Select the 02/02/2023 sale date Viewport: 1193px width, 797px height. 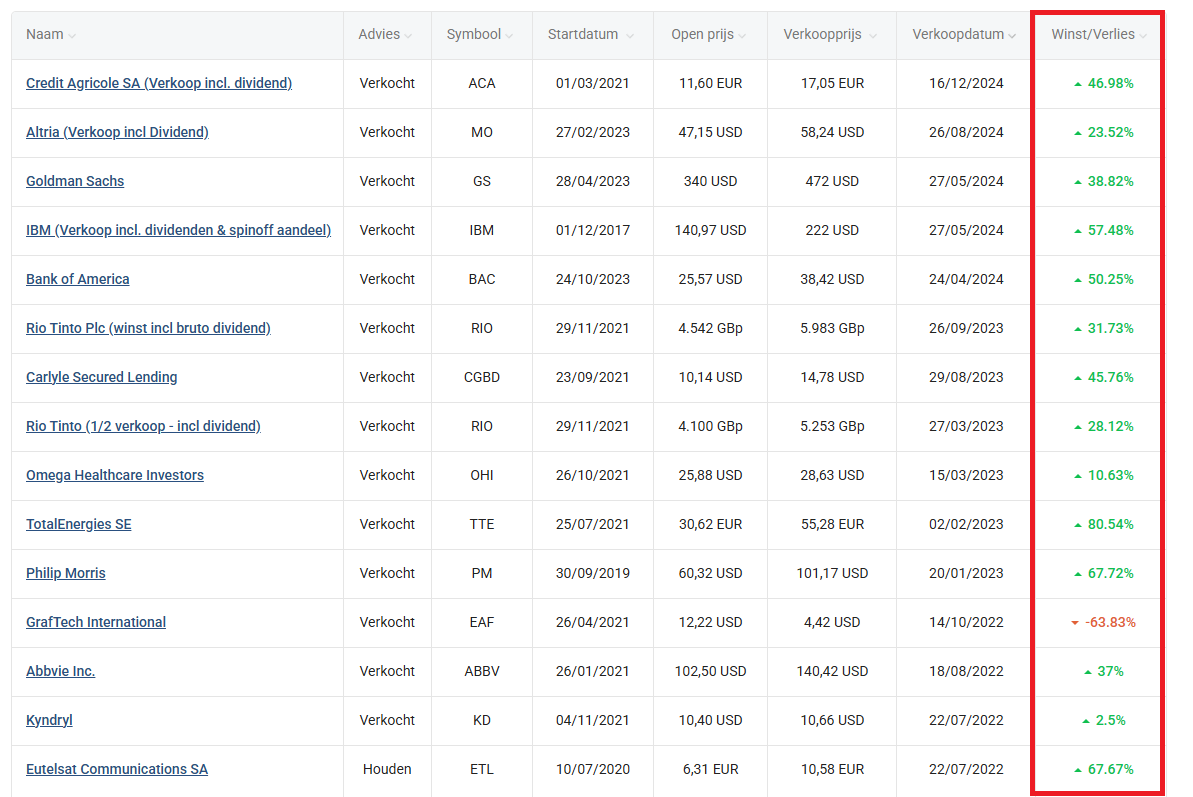(x=966, y=524)
